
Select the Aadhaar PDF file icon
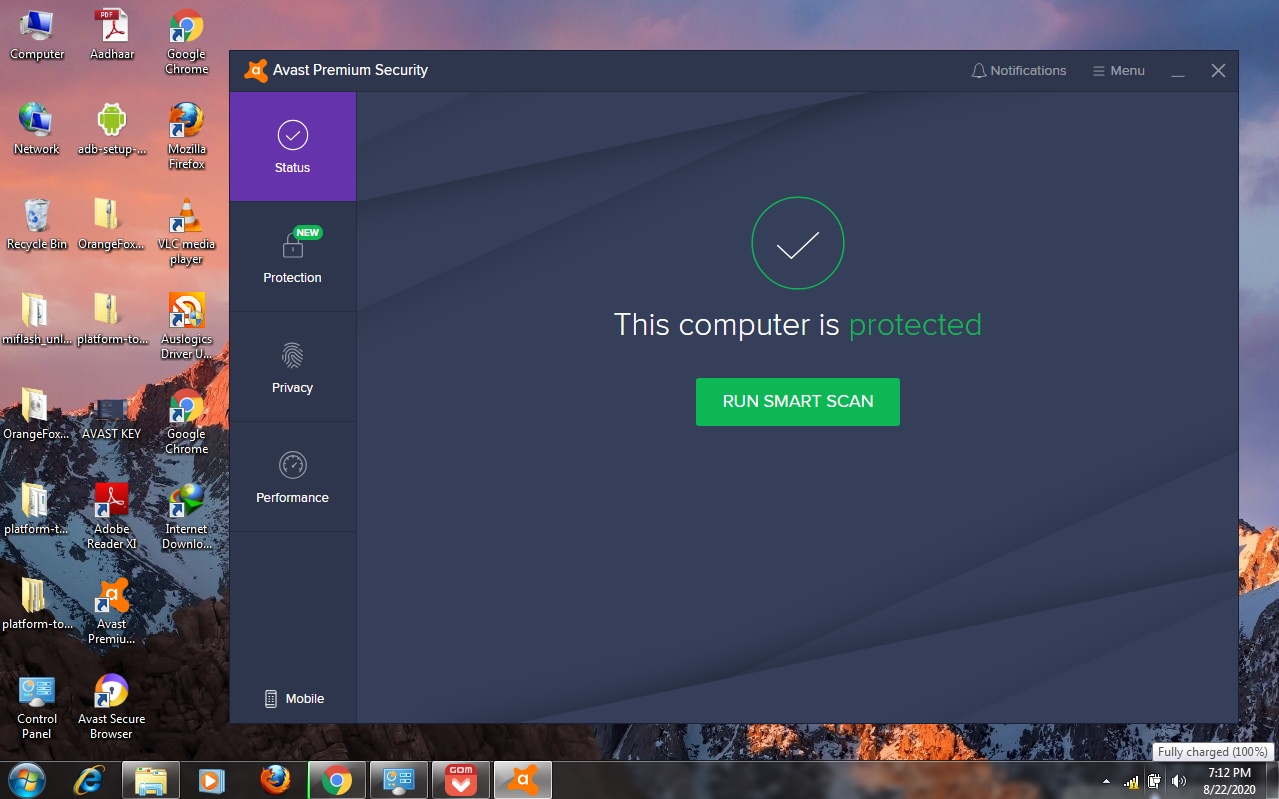coord(112,35)
